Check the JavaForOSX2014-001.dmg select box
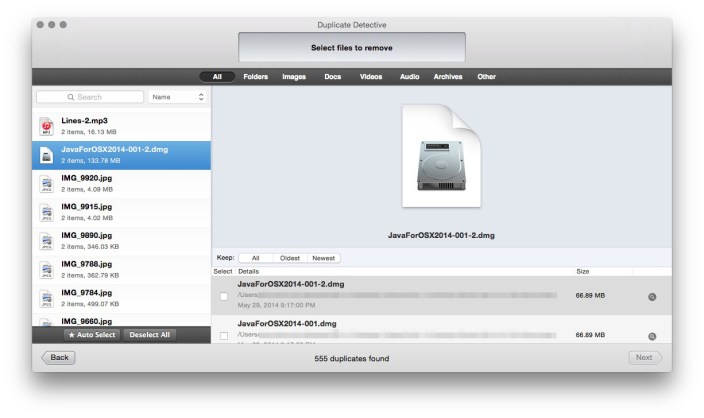This screenshot has height=418, width=704. point(224,336)
